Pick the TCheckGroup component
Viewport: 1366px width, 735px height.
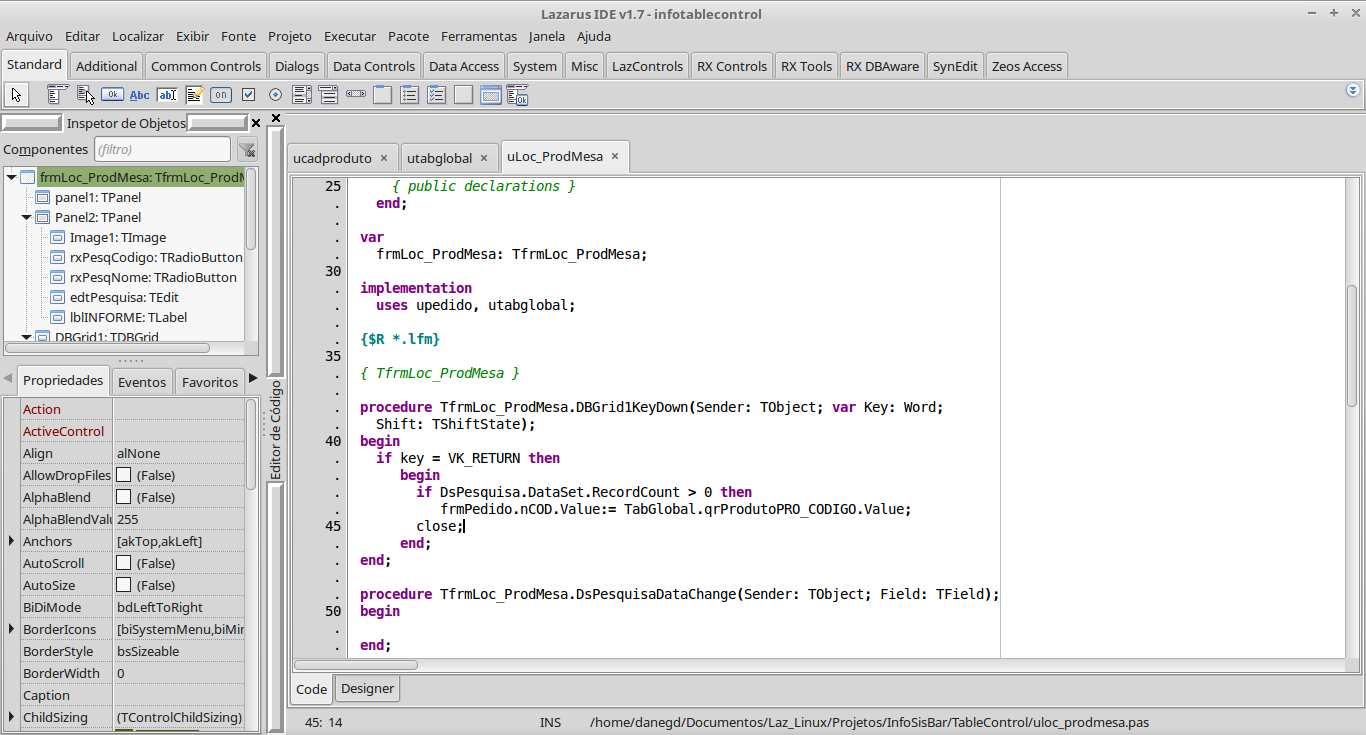pyautogui.click(x=437, y=95)
